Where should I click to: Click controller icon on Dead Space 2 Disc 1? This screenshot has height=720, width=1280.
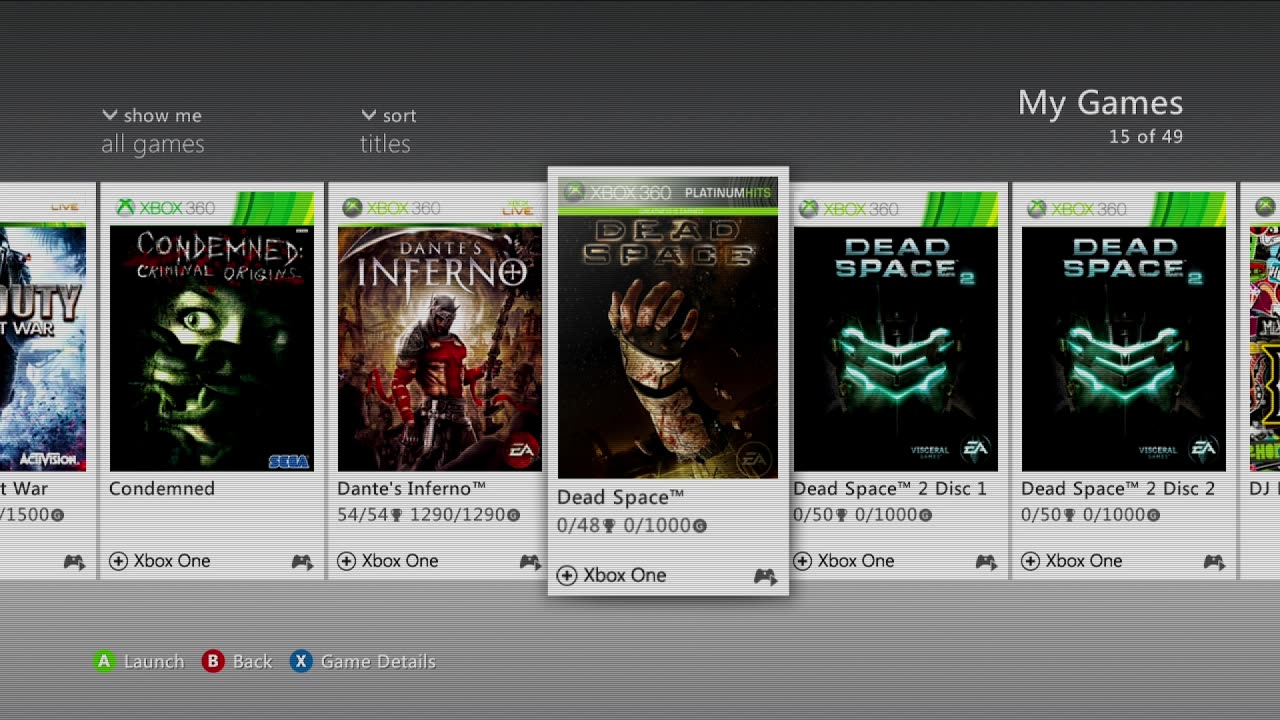(986, 562)
